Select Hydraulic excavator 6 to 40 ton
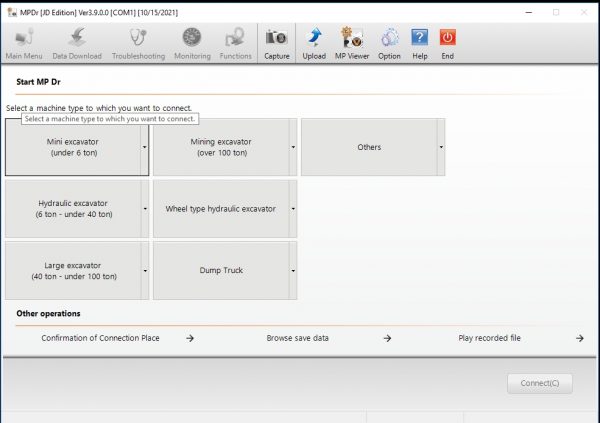Image resolution: width=600 pixels, height=423 pixels. coord(73,209)
